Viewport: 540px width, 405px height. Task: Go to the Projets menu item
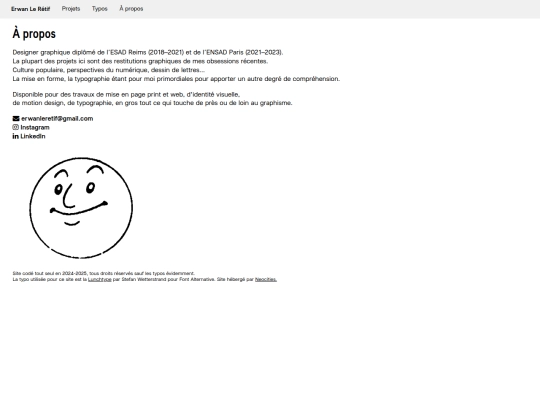coord(71,9)
